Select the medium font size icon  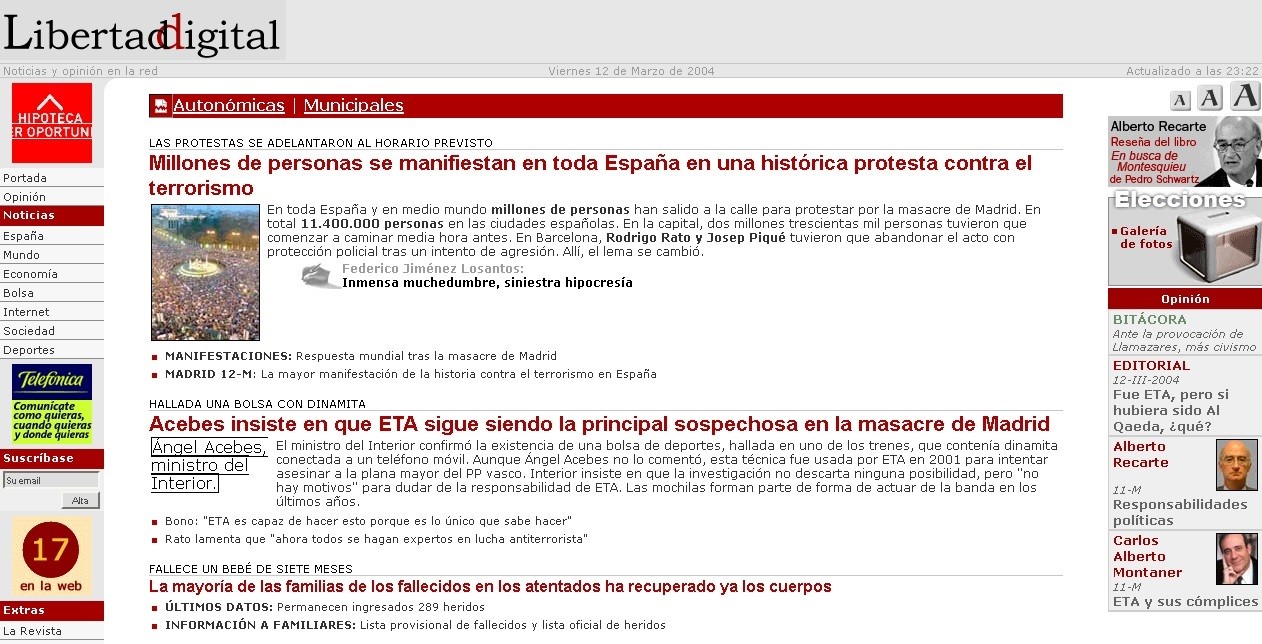1210,98
